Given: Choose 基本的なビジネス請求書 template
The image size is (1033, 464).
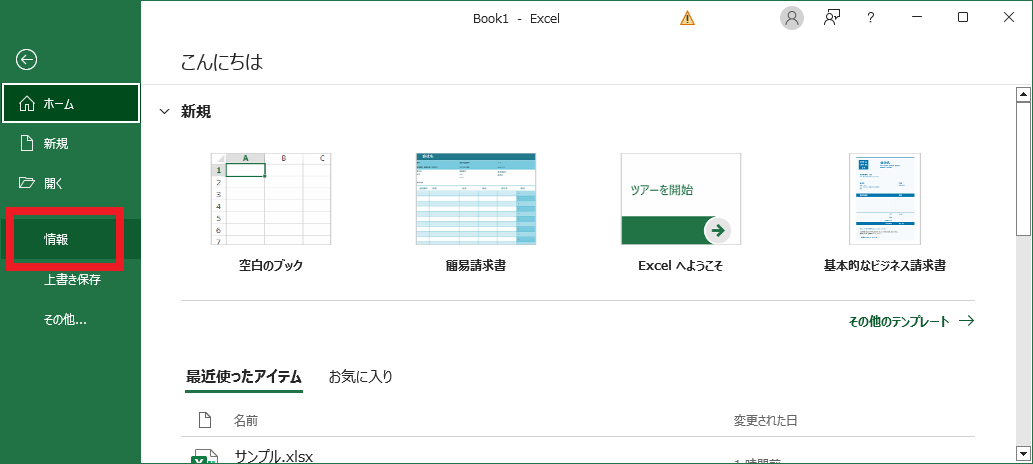Looking at the screenshot, I should [x=885, y=199].
